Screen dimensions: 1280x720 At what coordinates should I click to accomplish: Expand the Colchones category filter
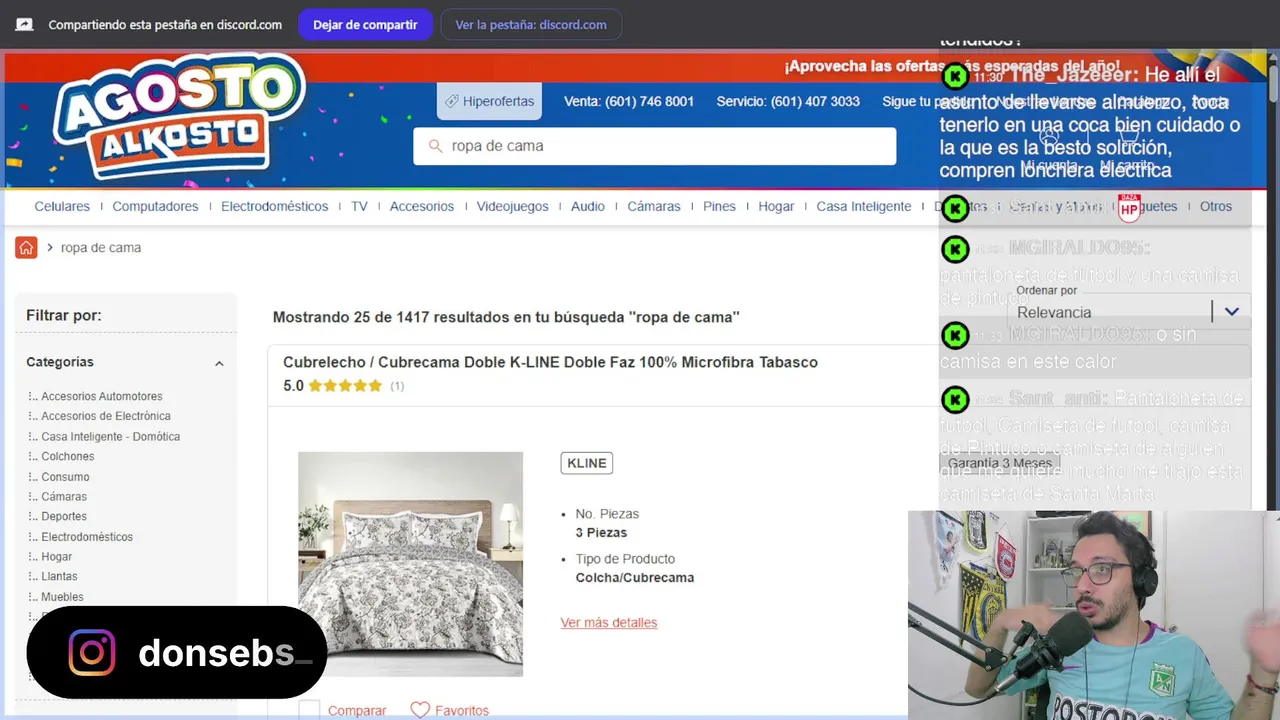click(67, 456)
